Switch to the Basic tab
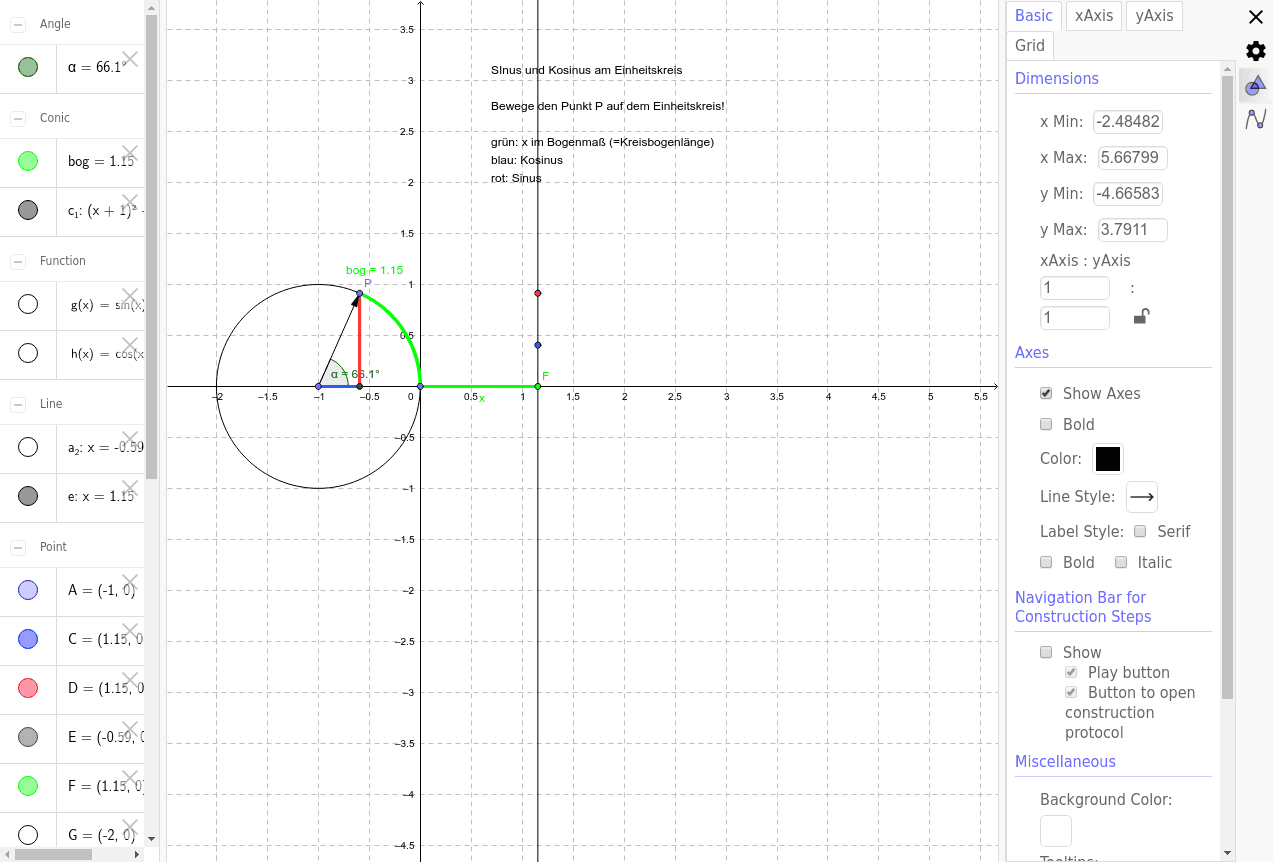The width and height of the screenshot is (1275, 864). tap(1034, 16)
